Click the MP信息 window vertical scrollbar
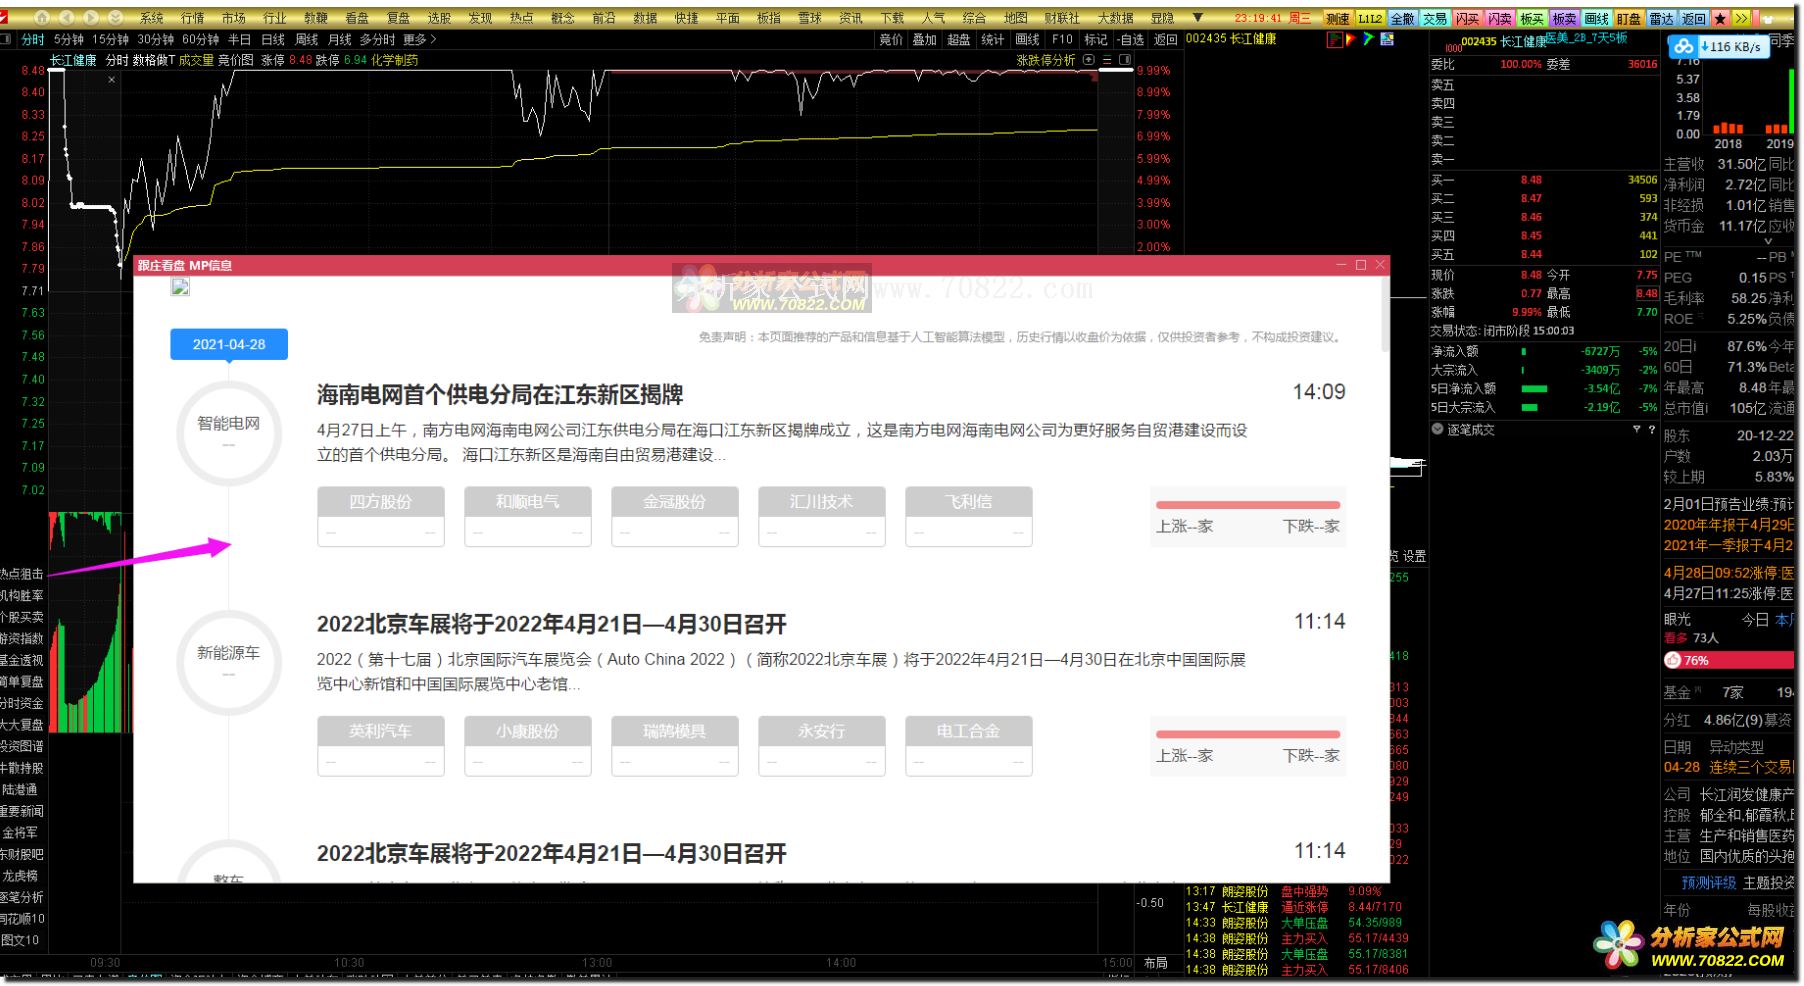This screenshot has height=986, width=1804. pos(1384,315)
